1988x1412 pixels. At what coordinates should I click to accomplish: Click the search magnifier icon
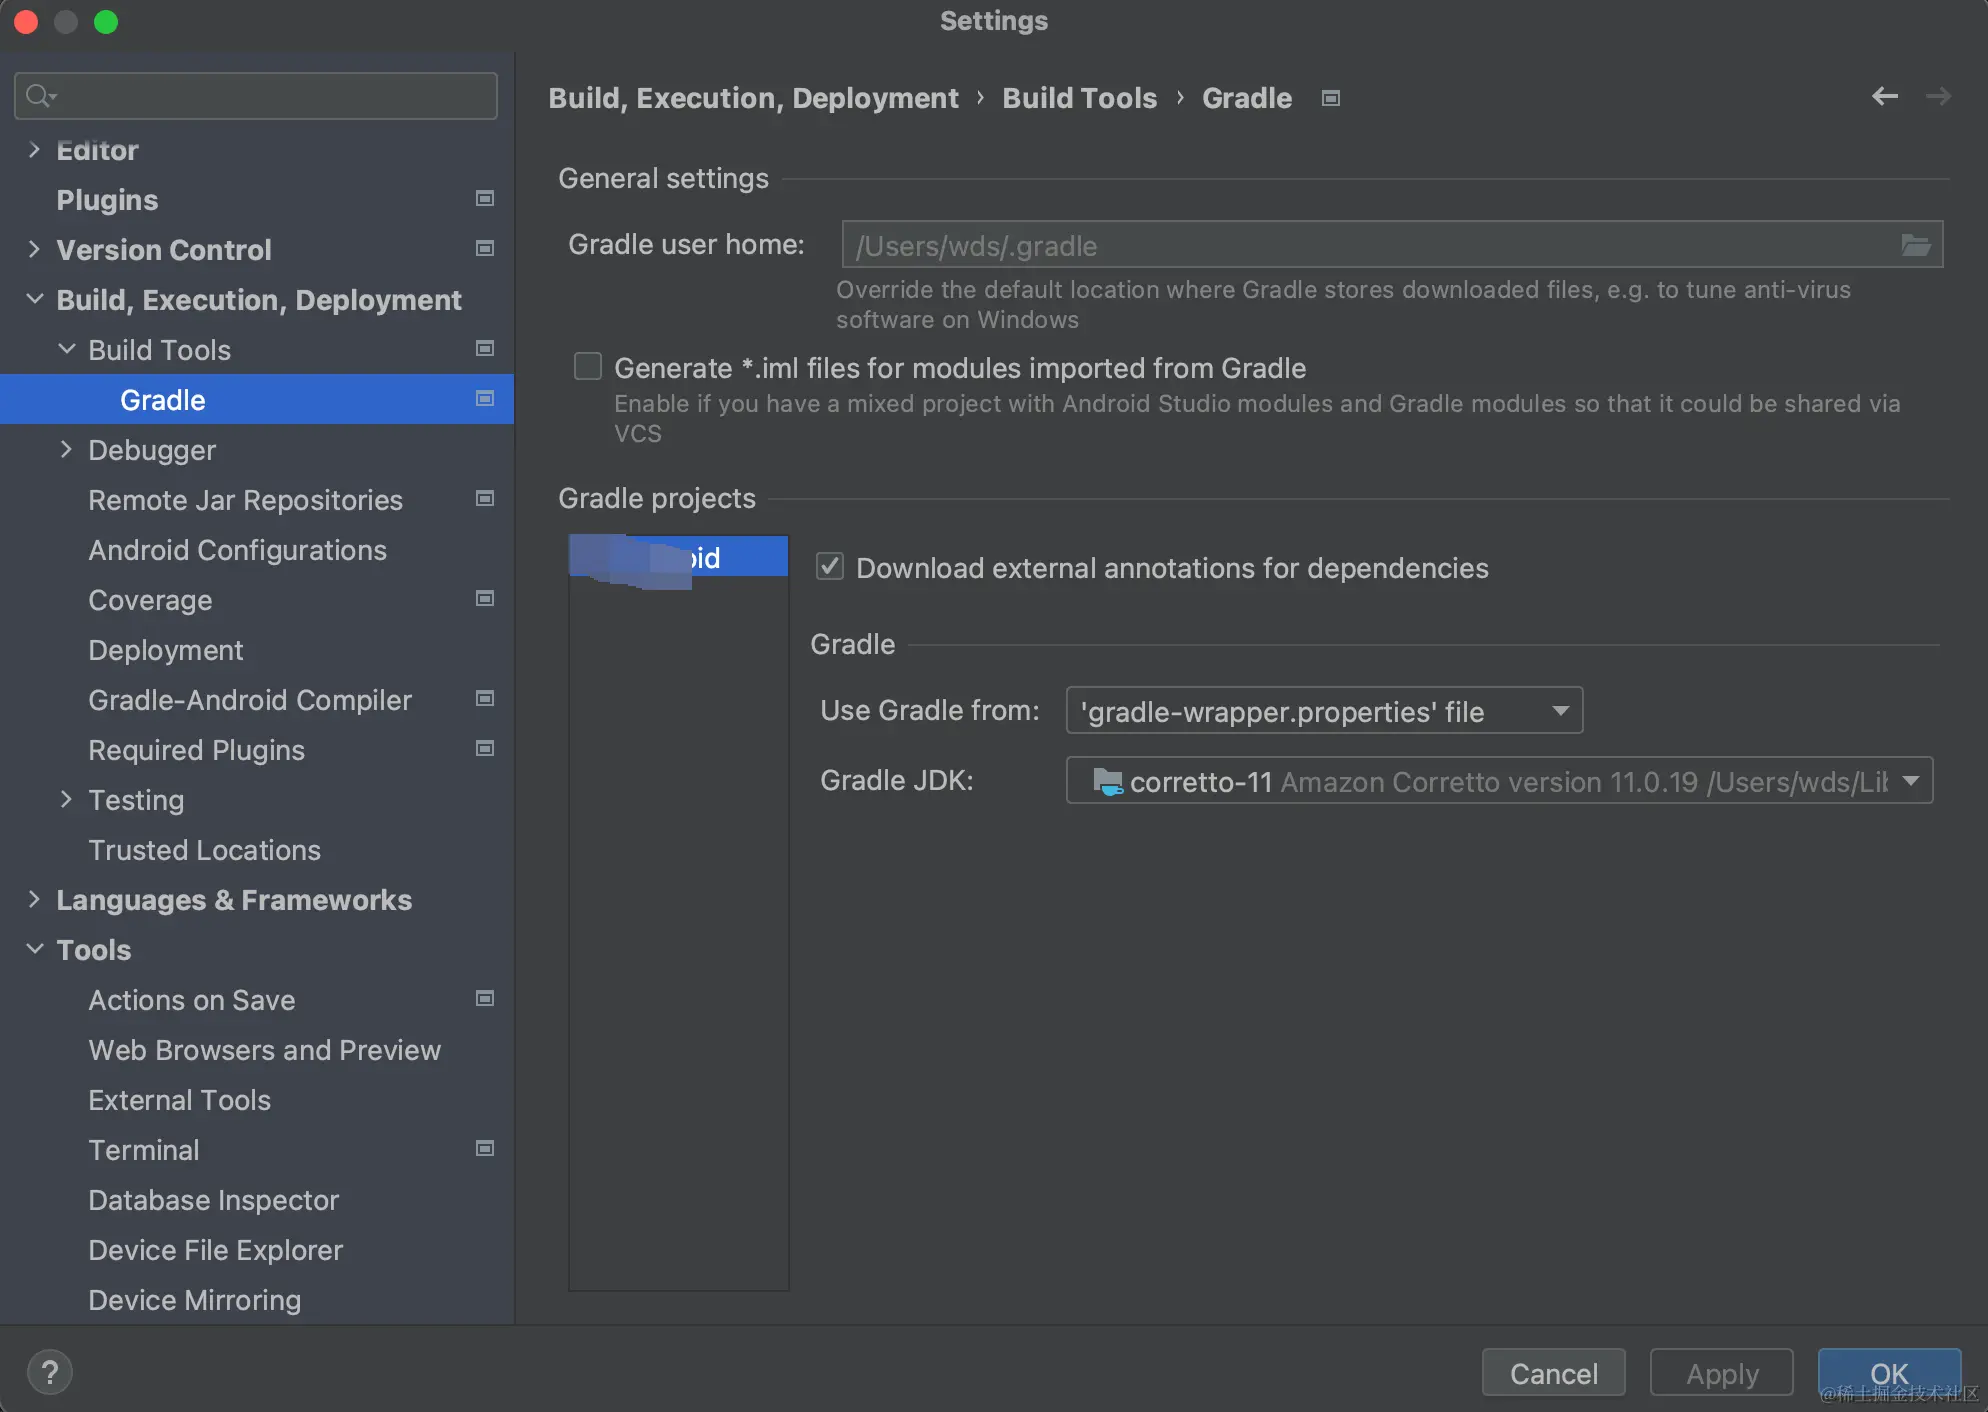40,96
